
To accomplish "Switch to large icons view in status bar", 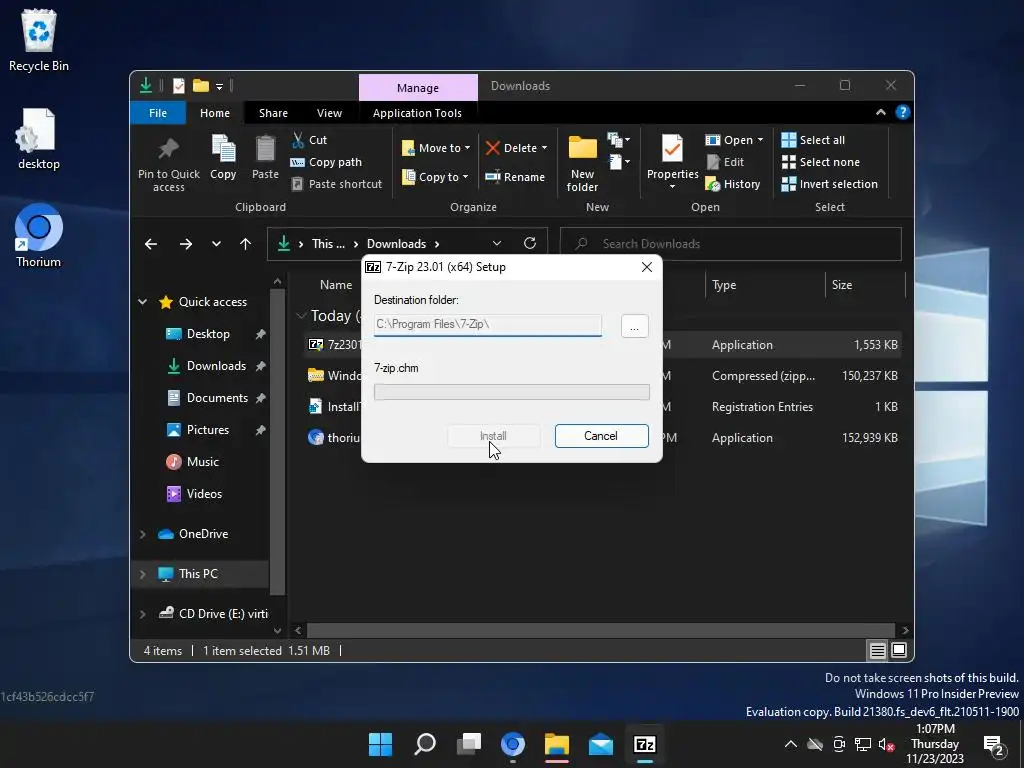I will (899, 650).
